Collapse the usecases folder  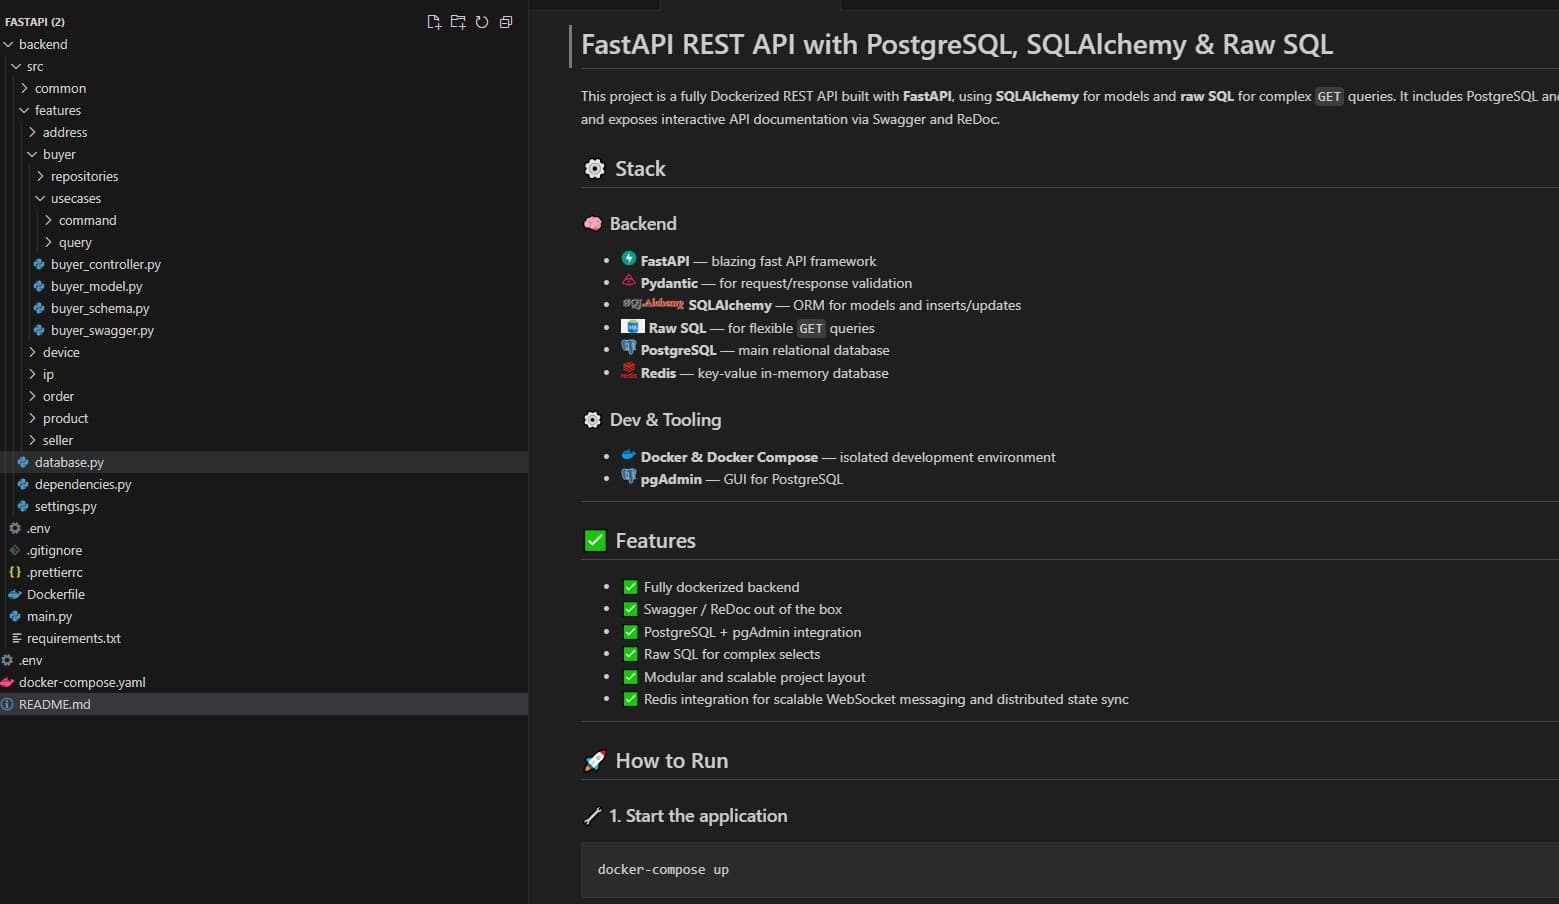(41, 198)
